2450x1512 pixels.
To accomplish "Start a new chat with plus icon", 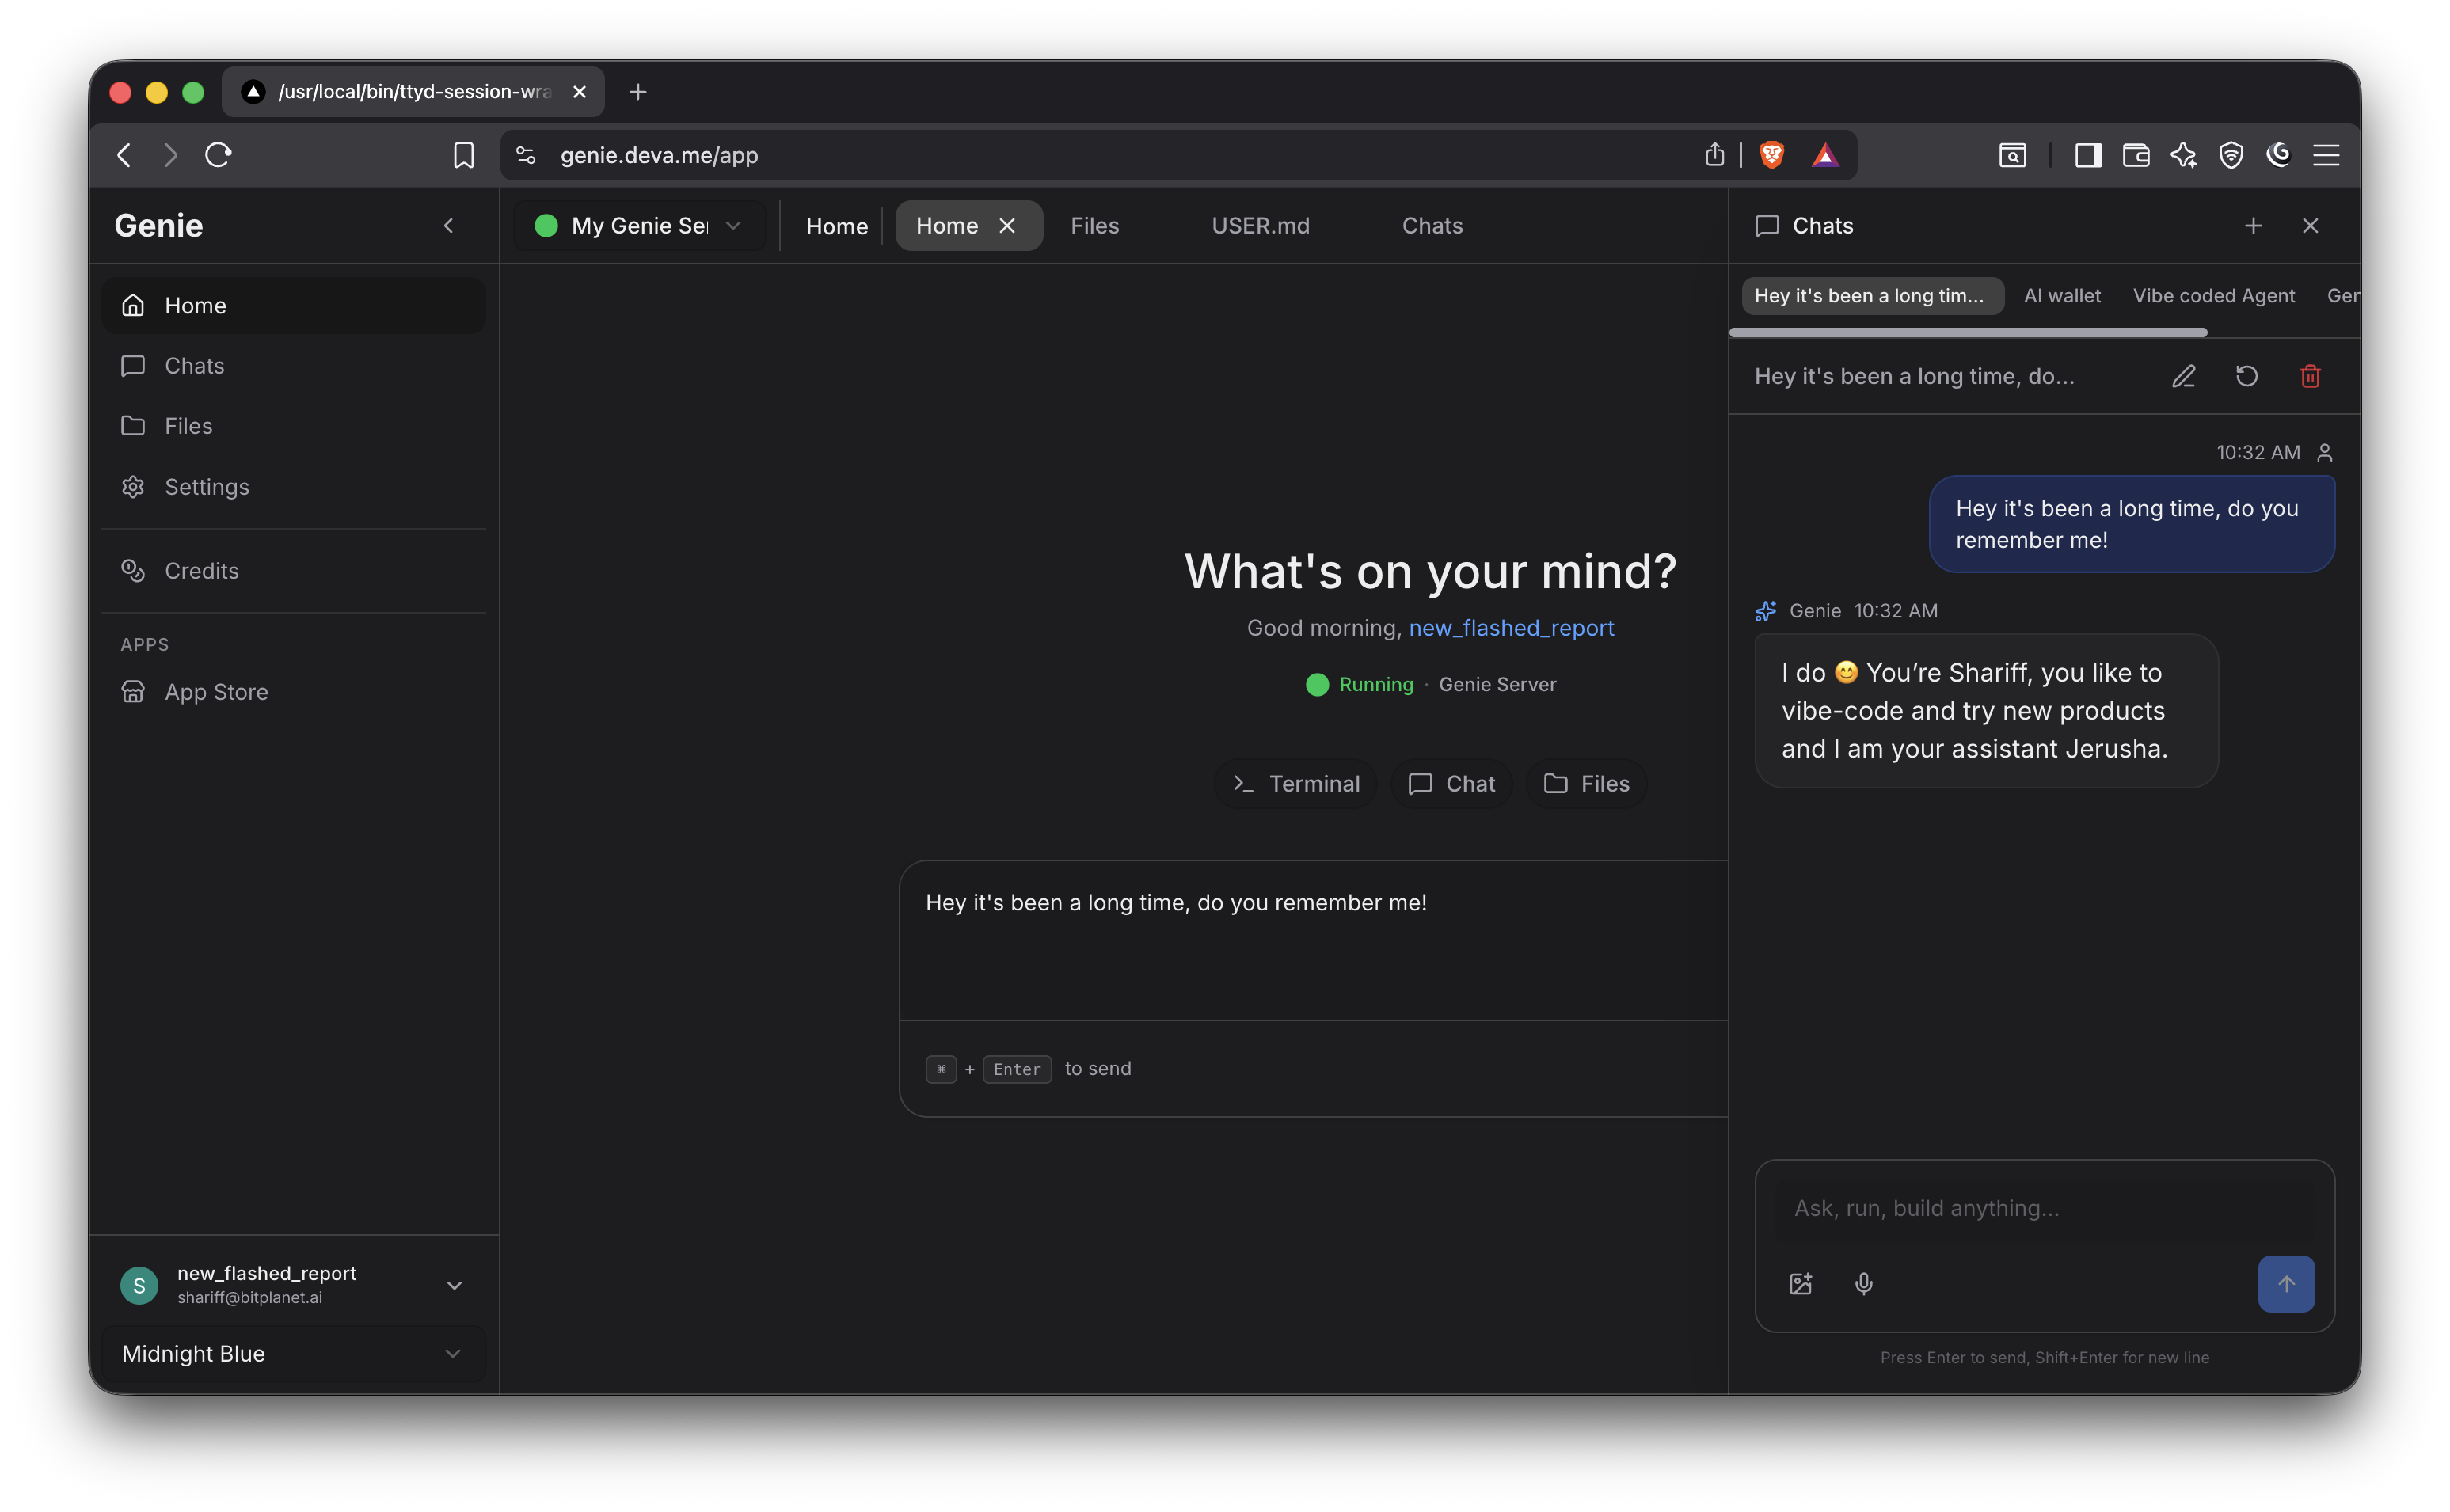I will [x=2253, y=226].
